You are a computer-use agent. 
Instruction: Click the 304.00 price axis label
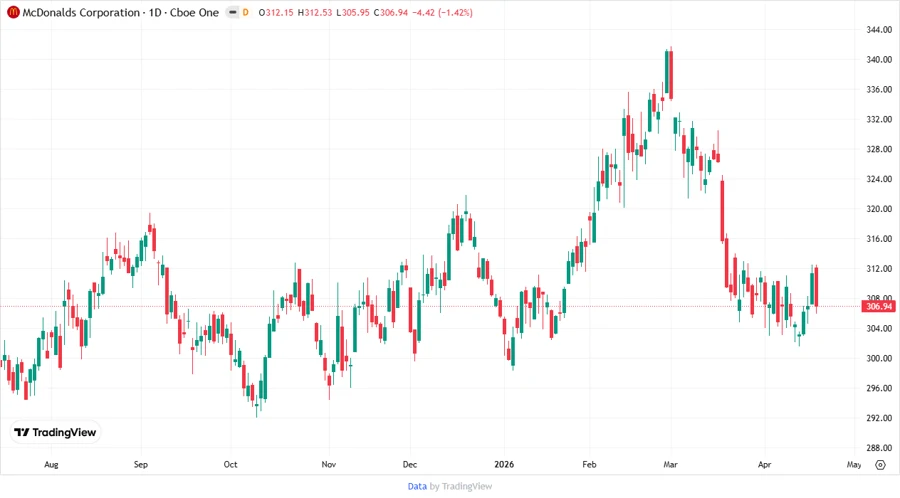[879, 329]
